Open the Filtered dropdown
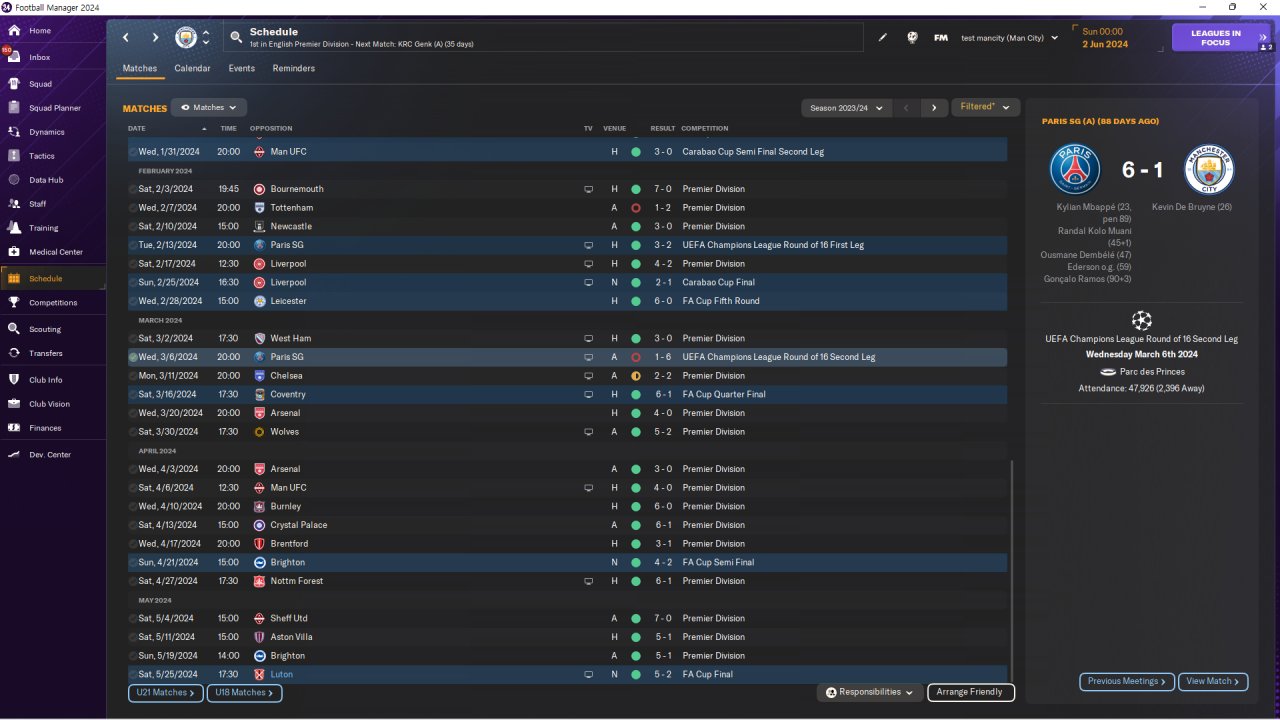 [985, 107]
